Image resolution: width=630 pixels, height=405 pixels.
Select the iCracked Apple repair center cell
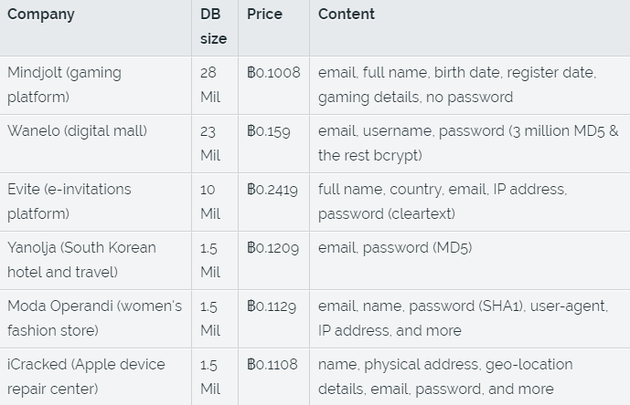coord(86,376)
